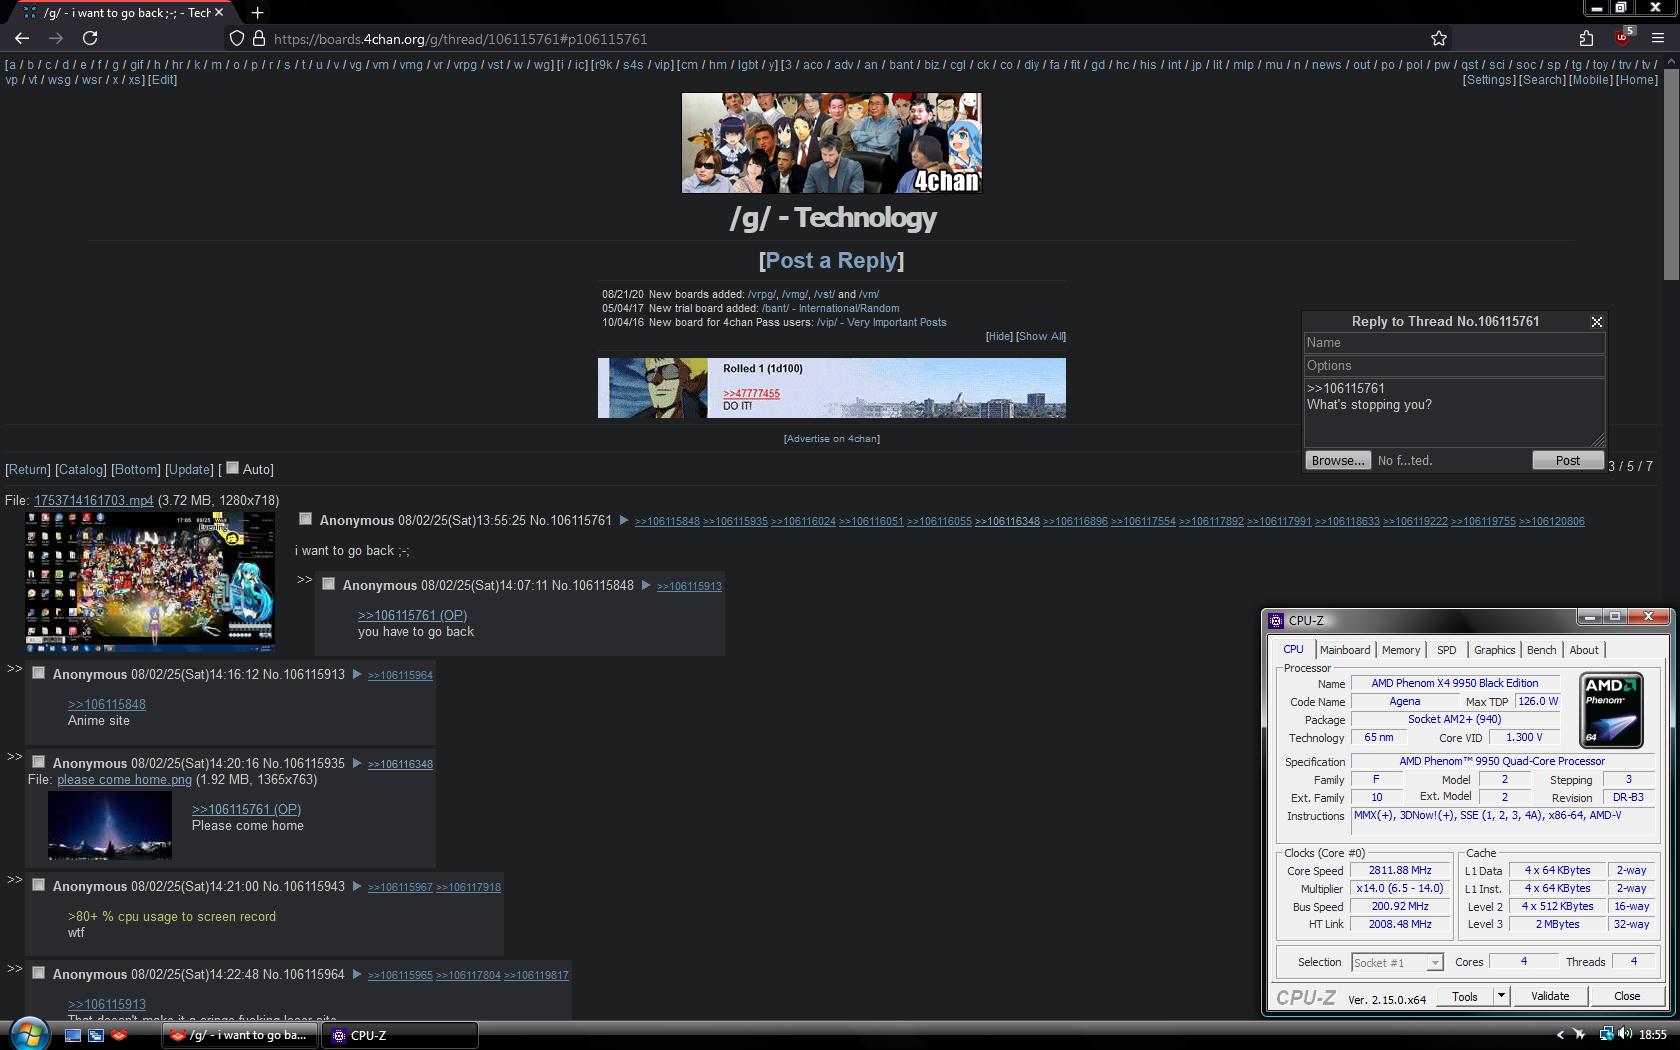Open post menu arrow for No.106115848

[x=646, y=585]
